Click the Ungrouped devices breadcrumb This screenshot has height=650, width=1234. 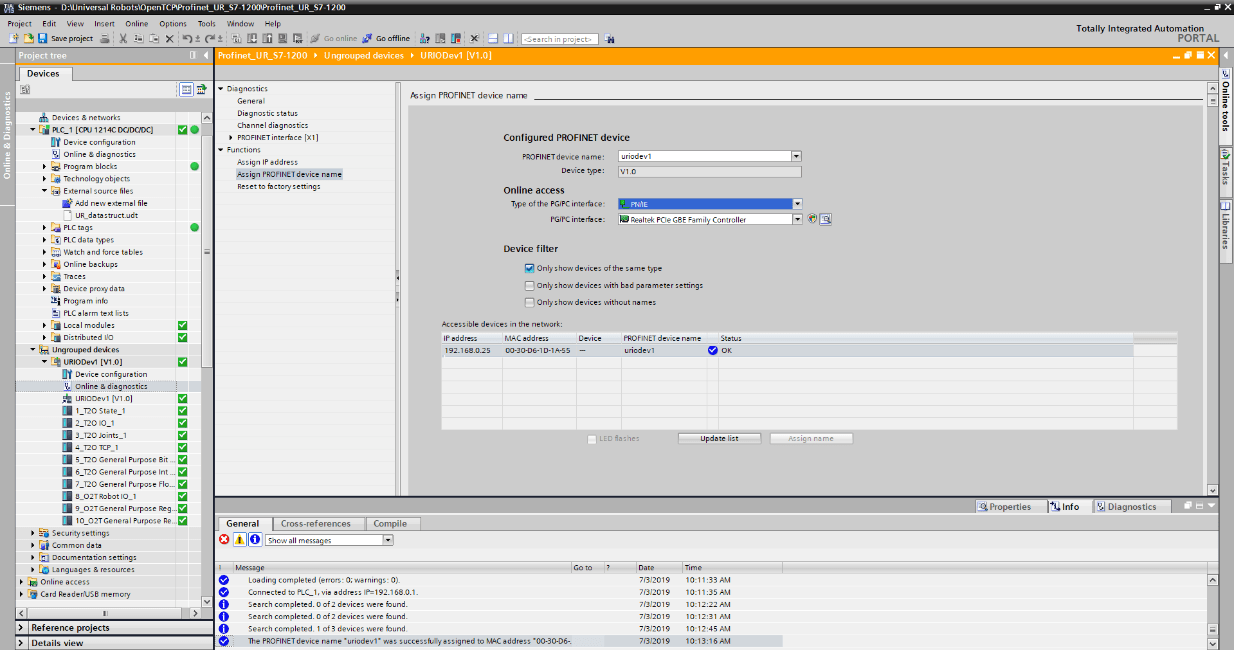coord(364,56)
